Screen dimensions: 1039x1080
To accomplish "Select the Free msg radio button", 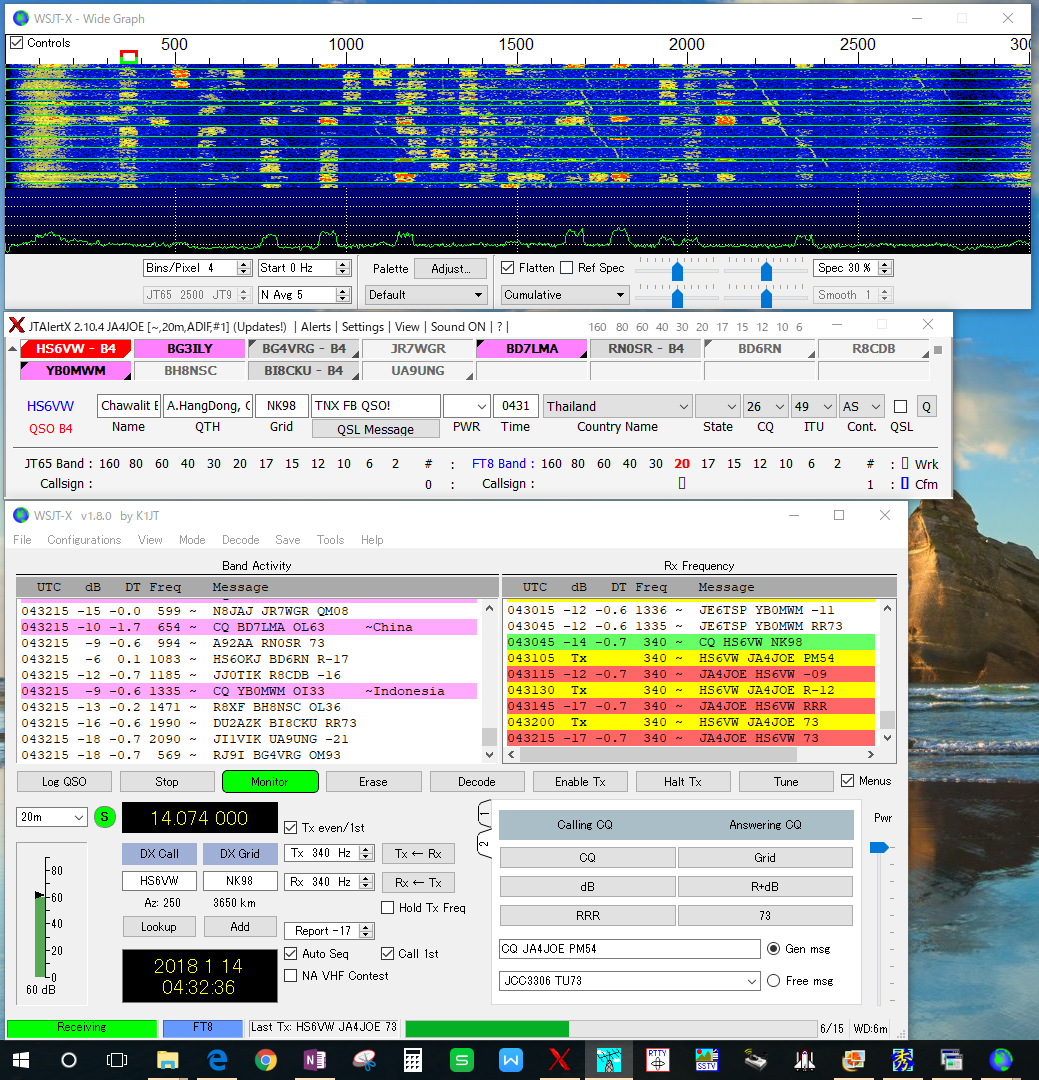I will point(773,981).
